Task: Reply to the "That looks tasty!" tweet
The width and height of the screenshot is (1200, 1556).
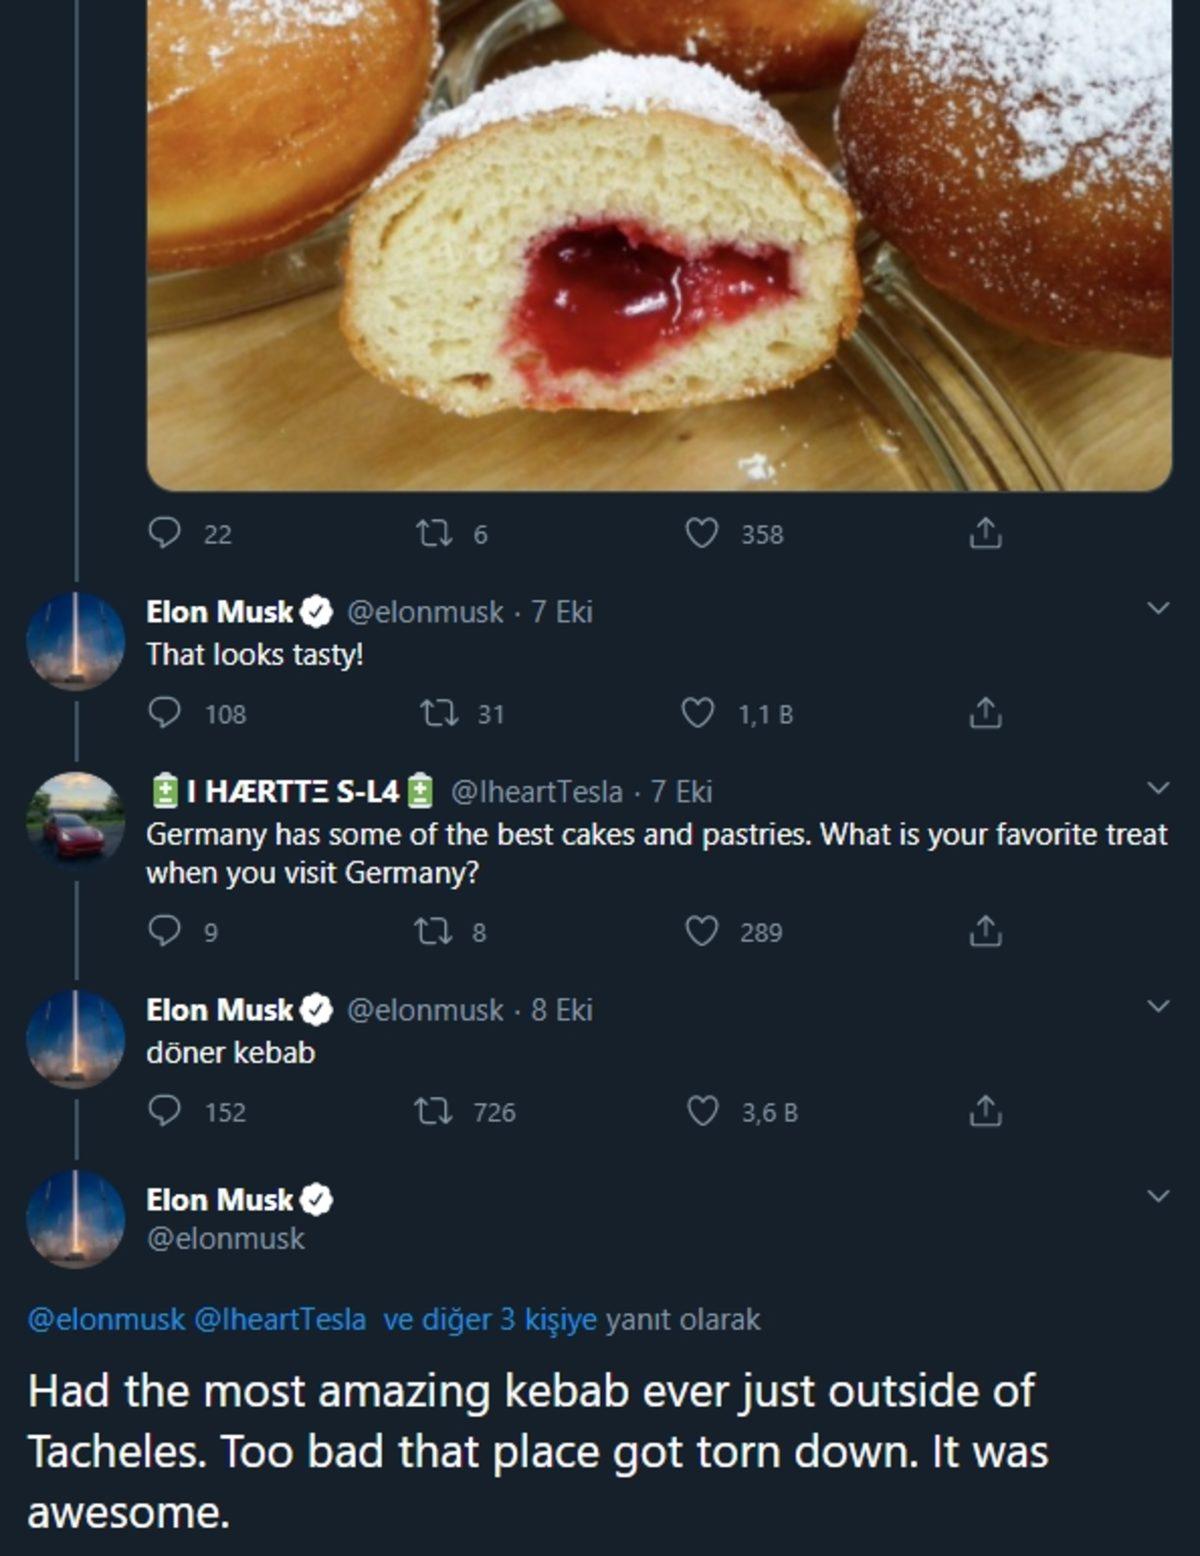Action: 163,713
